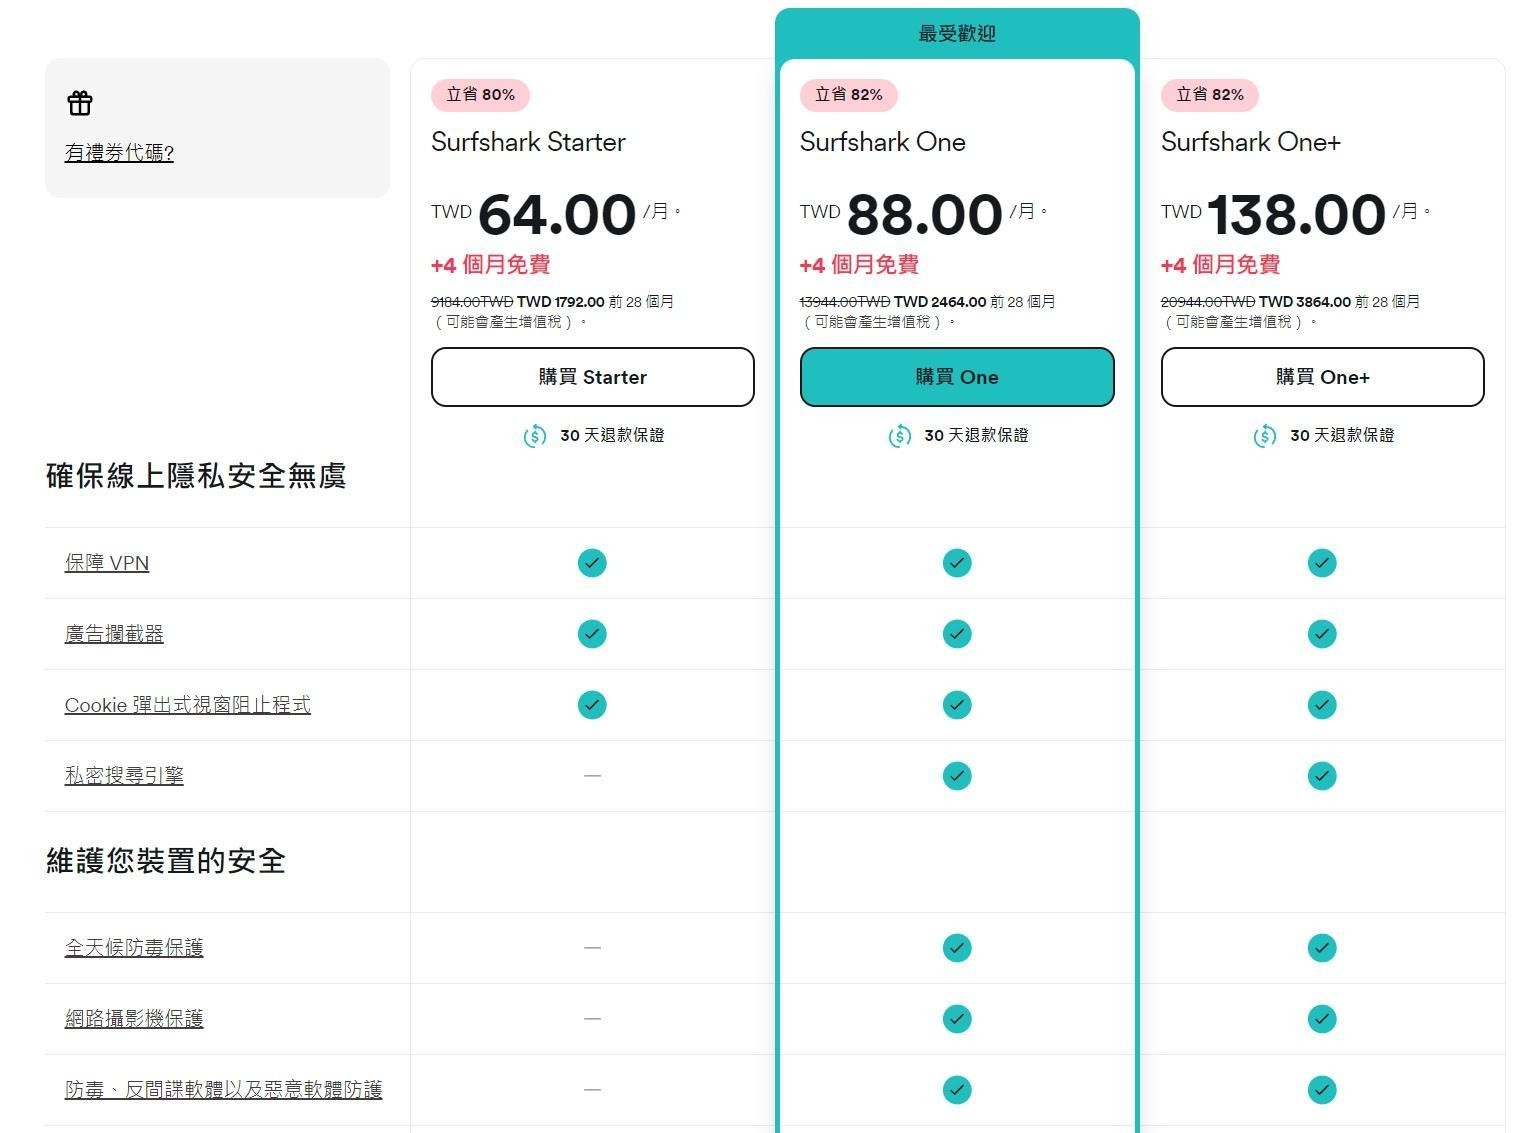This screenshot has height=1133, width=1513.
Task: Click 維護您裝置的安全 section heading
Action: point(166,861)
